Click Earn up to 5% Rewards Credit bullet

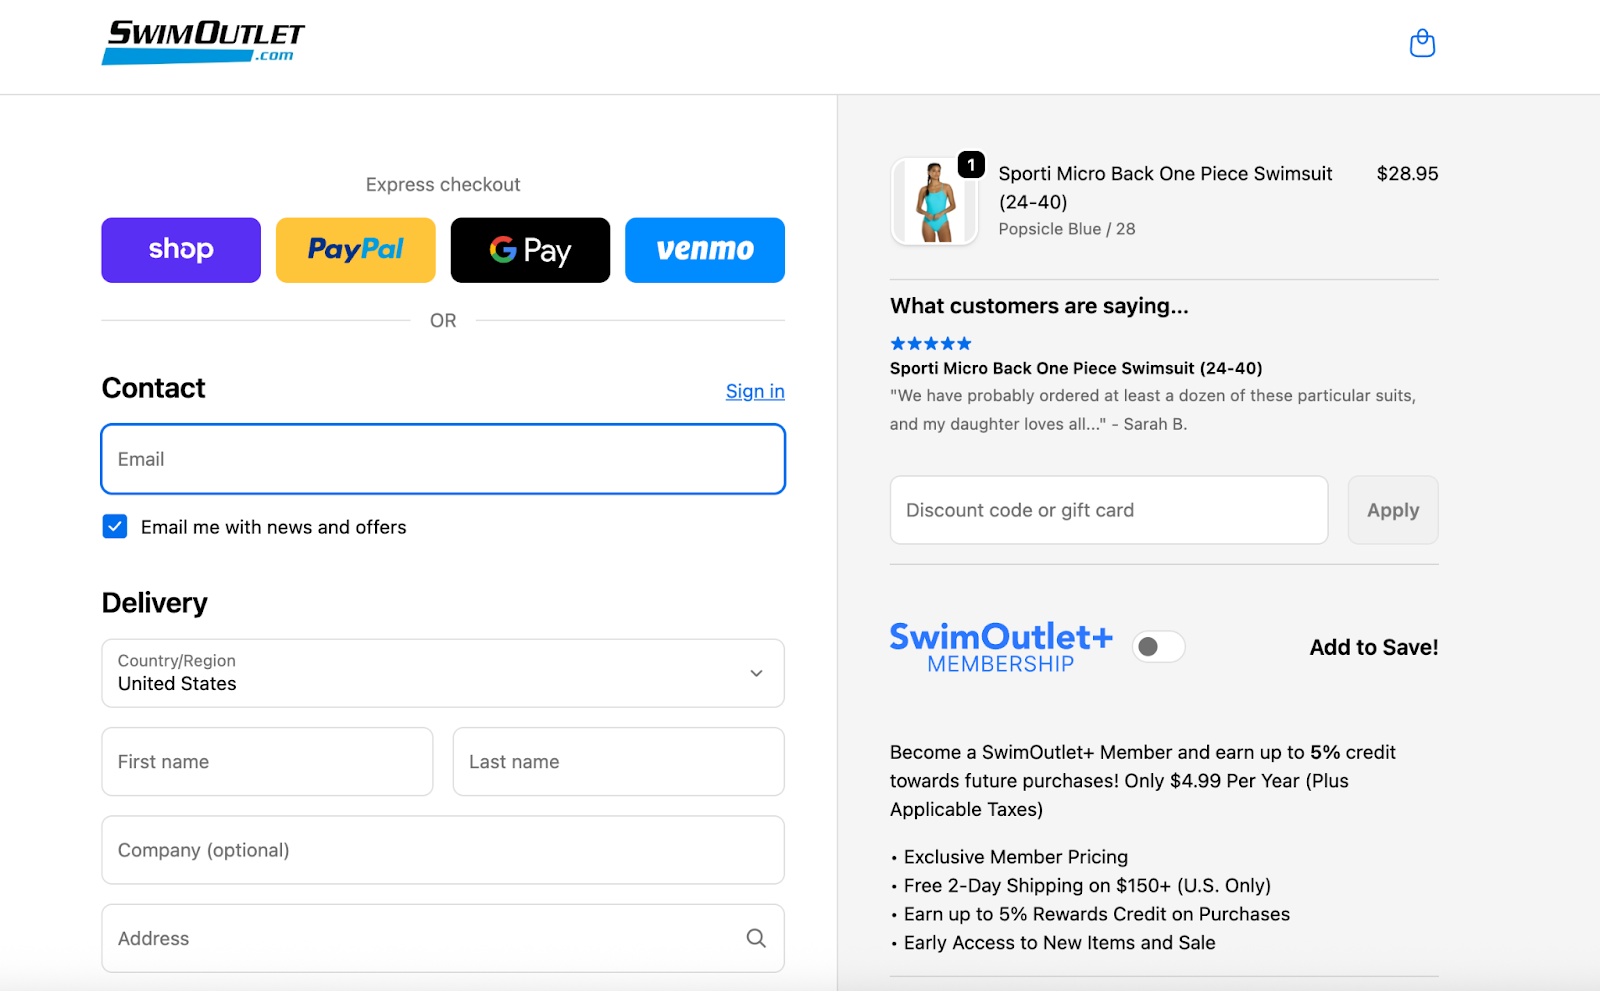coord(1096,914)
